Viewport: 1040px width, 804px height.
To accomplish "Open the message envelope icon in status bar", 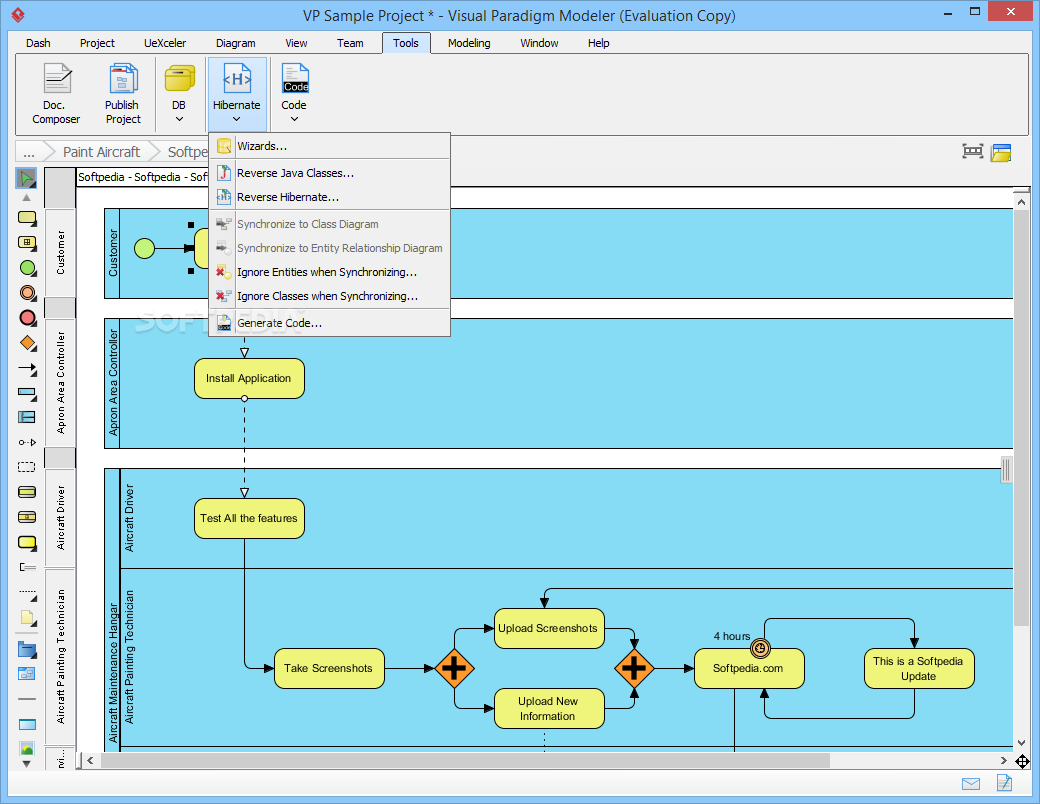I will (970, 784).
